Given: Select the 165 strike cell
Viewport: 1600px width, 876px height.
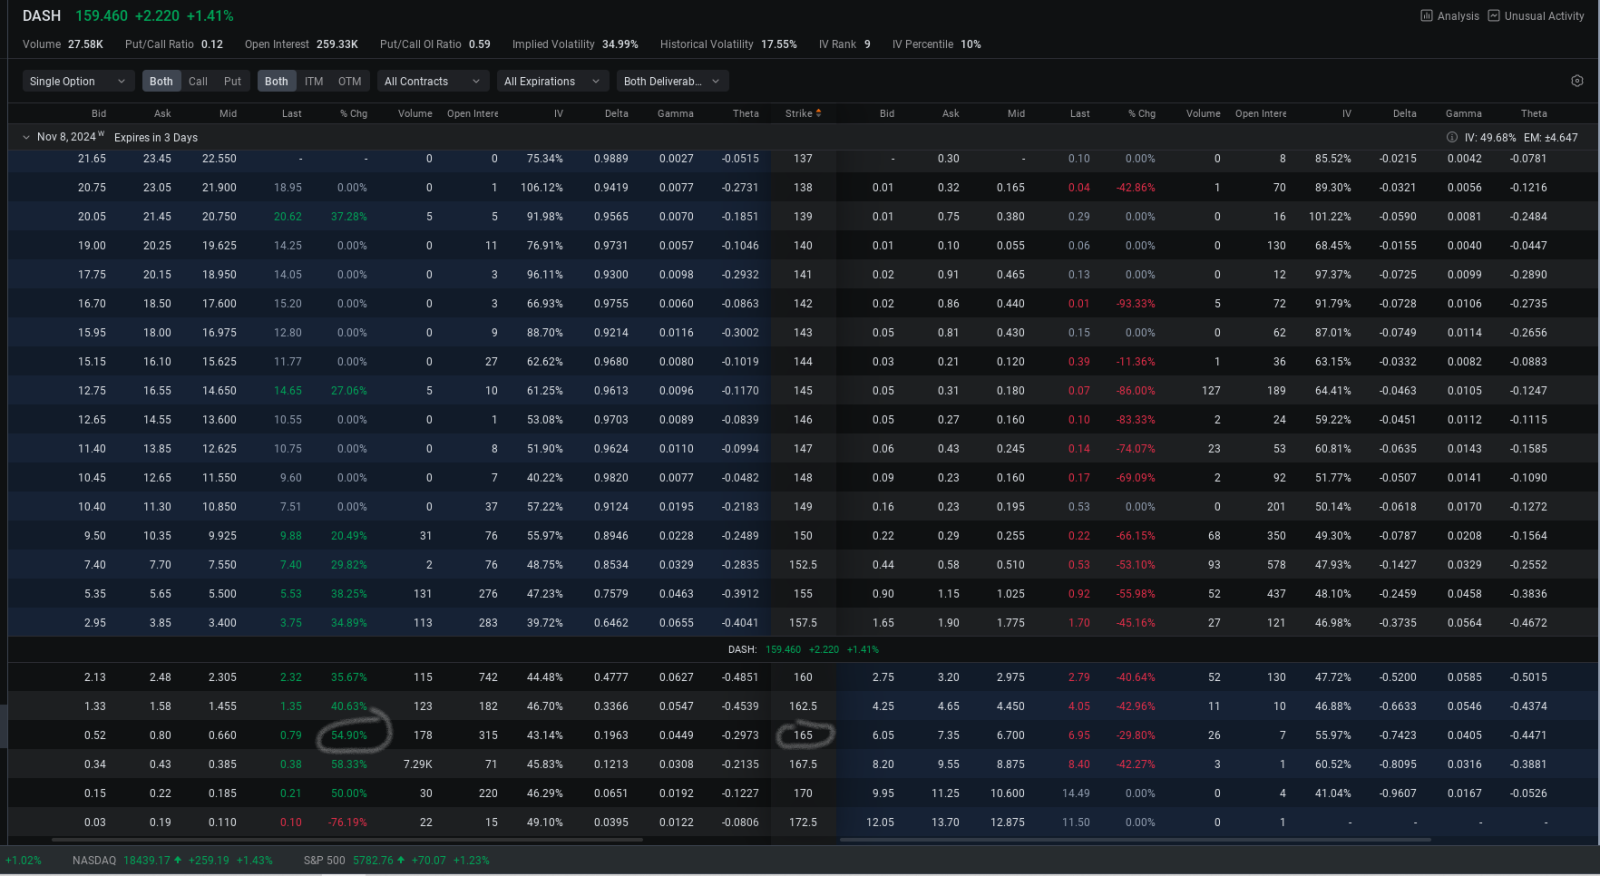Looking at the screenshot, I should [x=803, y=735].
